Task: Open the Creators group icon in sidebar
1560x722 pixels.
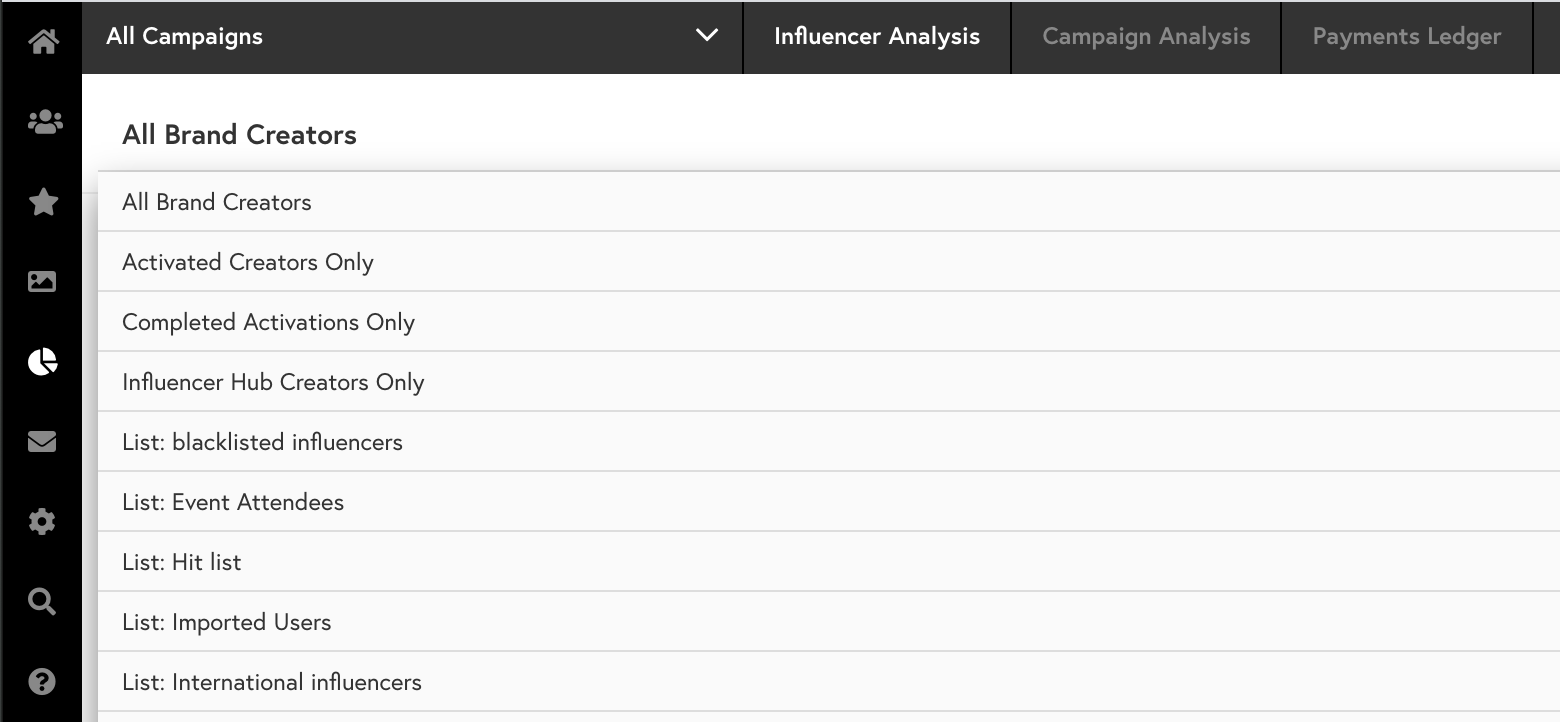Action: (44, 122)
